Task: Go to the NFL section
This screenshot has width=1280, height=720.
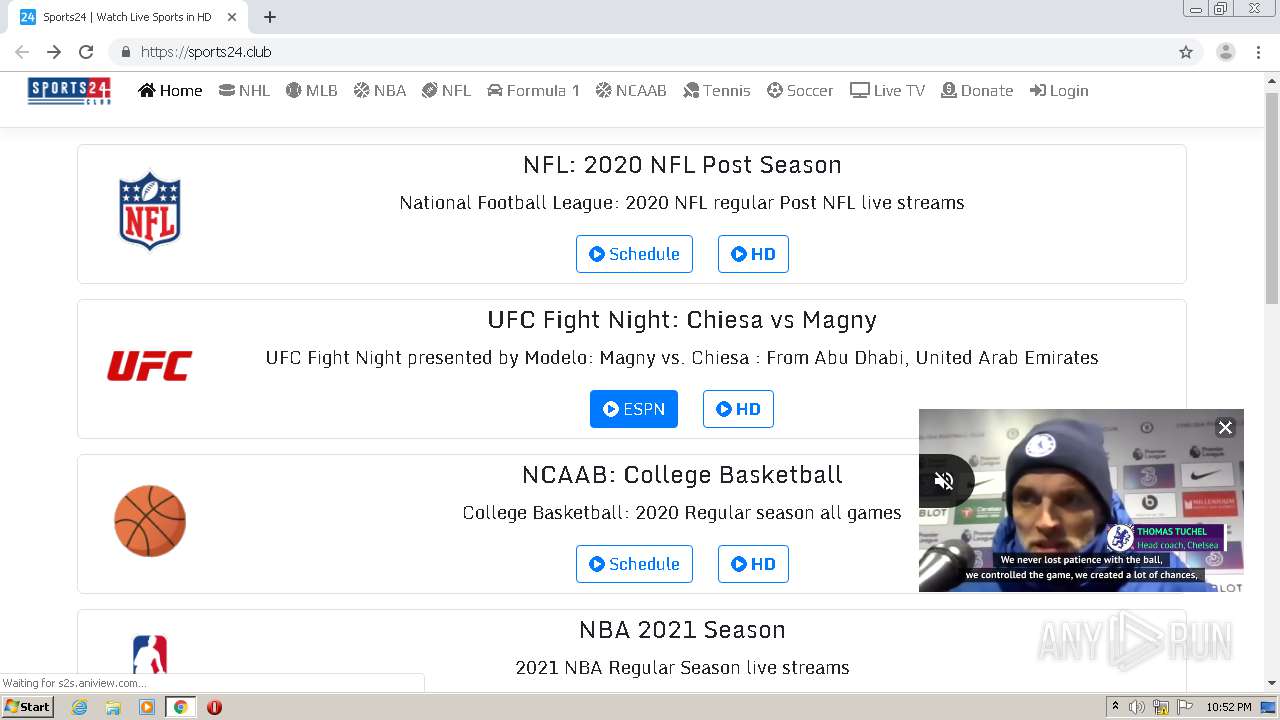Action: click(447, 90)
